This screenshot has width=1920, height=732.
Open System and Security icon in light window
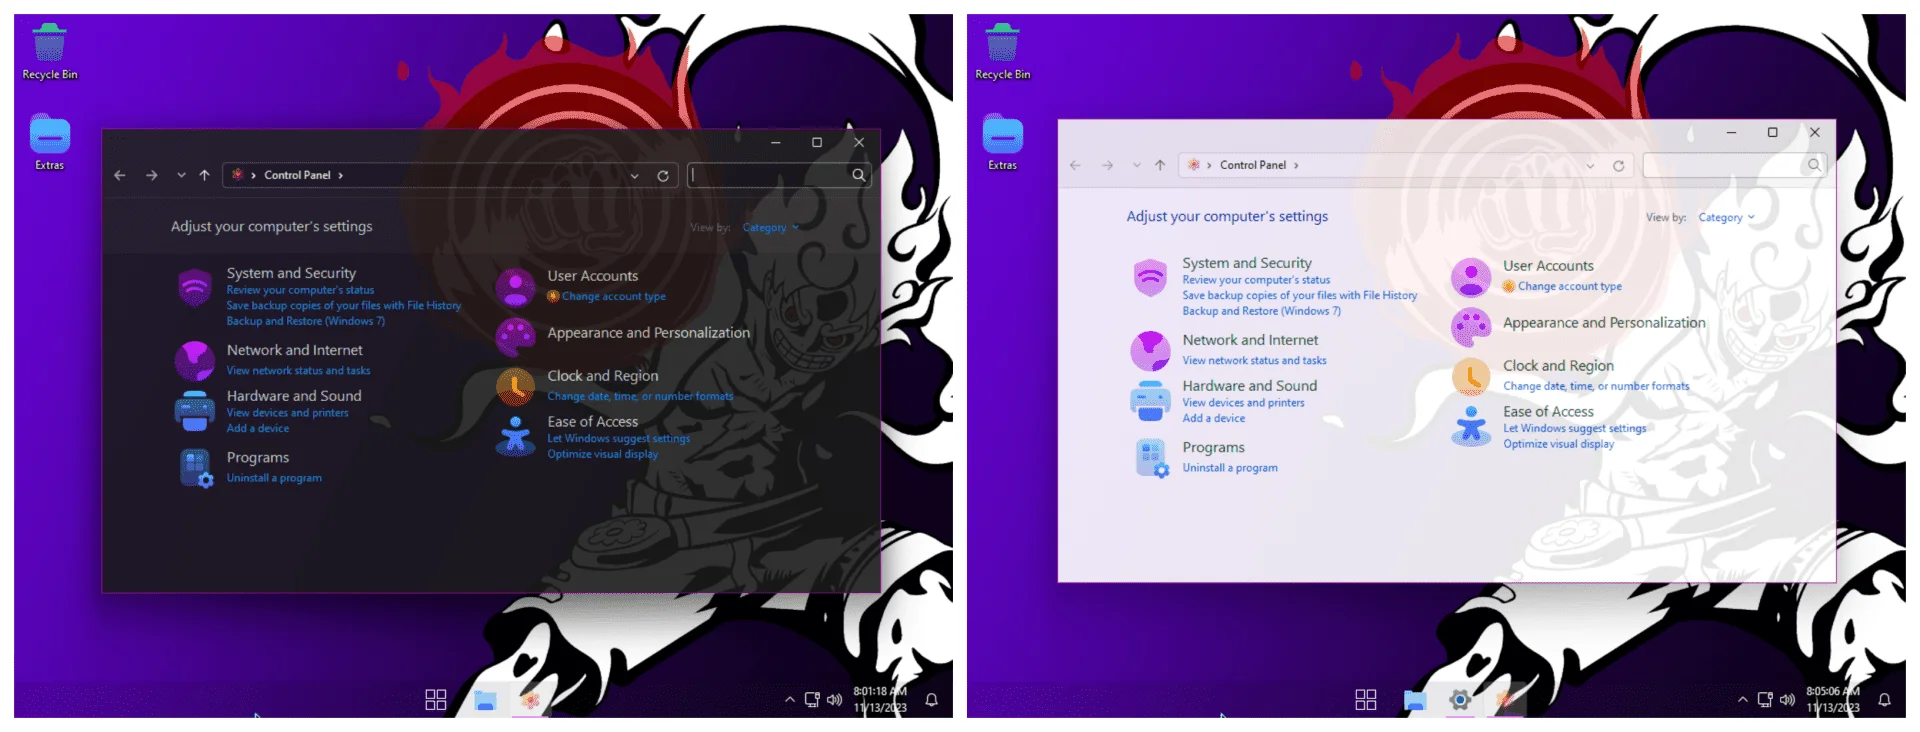point(1151,277)
